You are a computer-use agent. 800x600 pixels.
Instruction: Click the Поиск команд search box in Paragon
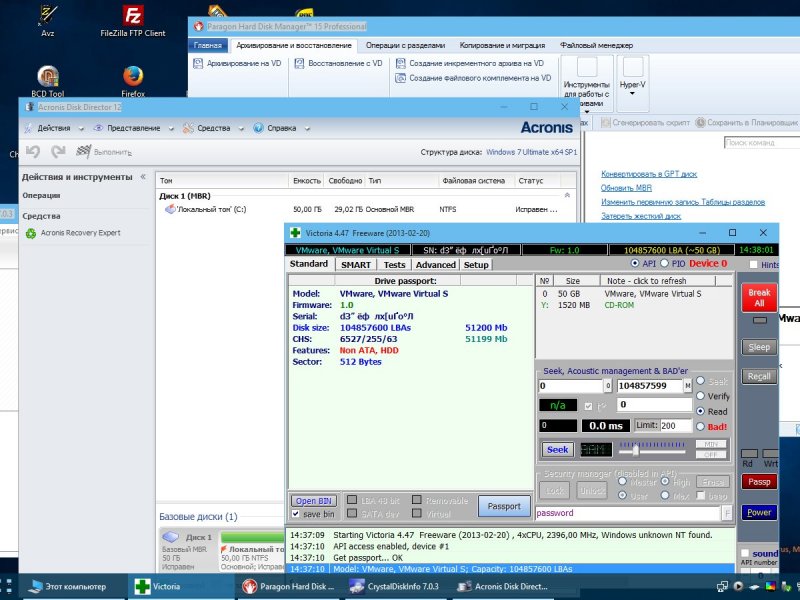point(761,143)
